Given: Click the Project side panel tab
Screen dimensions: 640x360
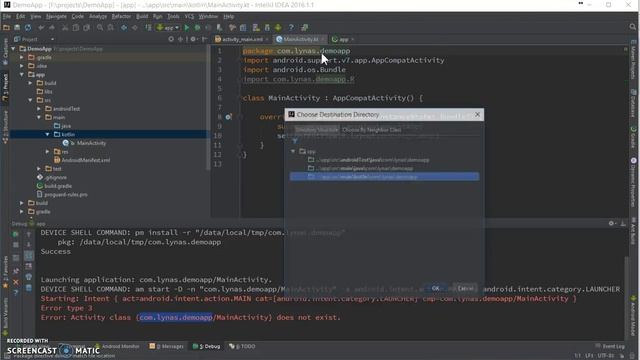Looking at the screenshot, I should point(5,88).
